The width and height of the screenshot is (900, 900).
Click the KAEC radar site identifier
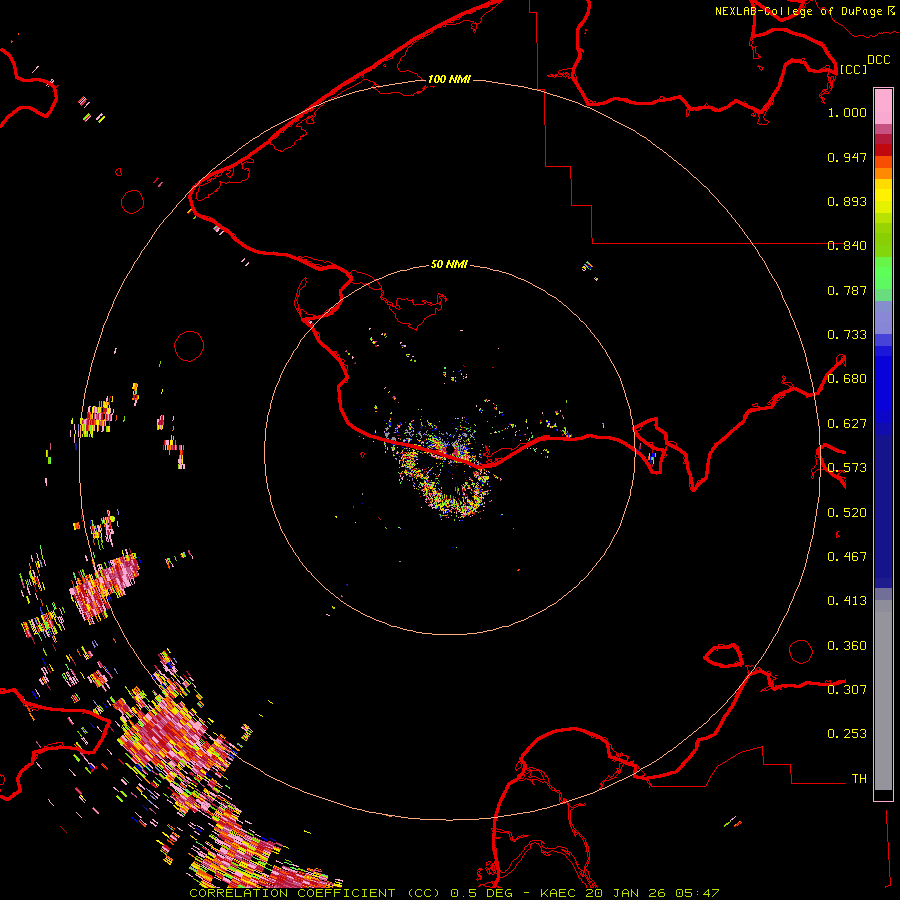(559, 893)
